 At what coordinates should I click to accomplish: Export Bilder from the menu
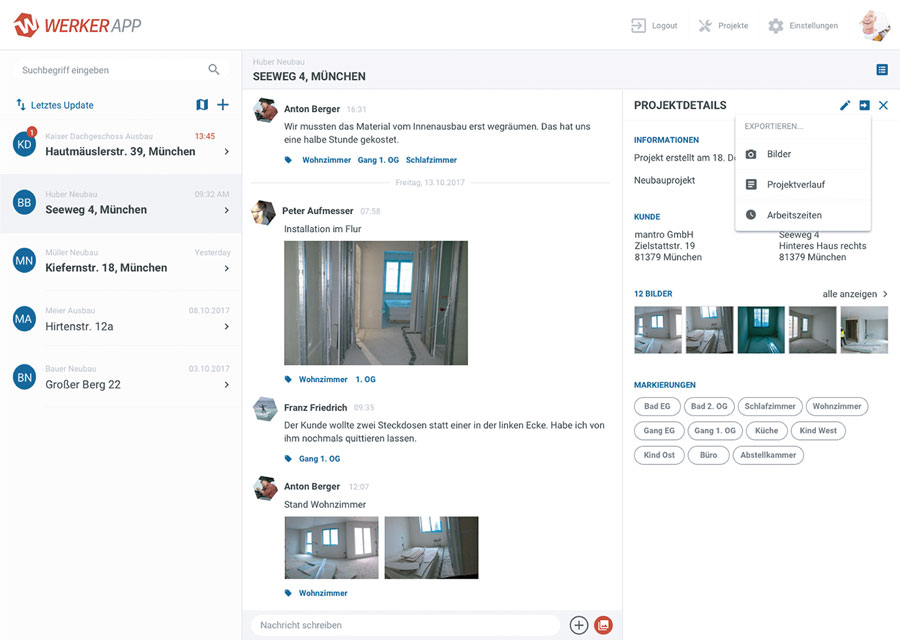pos(803,154)
